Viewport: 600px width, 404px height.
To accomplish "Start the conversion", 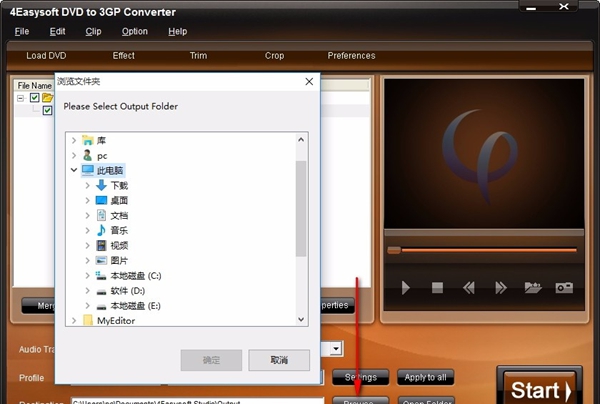I will [x=540, y=389].
